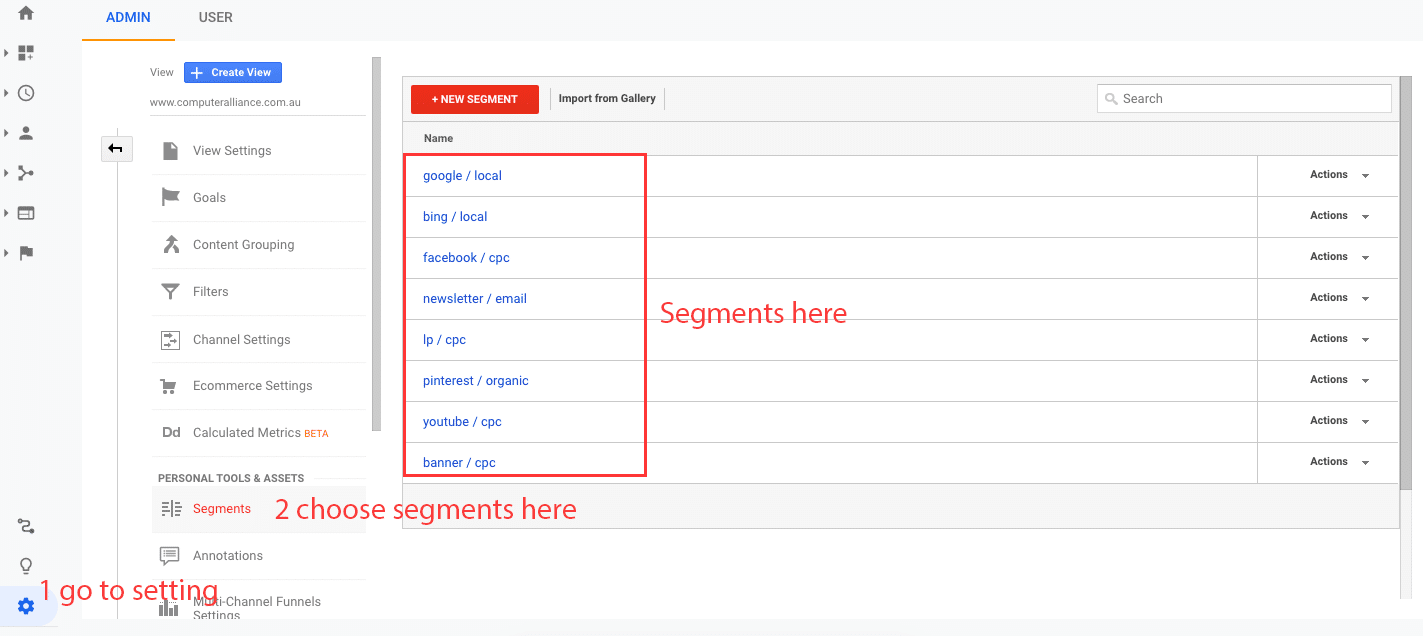This screenshot has height=636, width=1423.
Task: Open the Realtime clock icon
Action: 26,93
